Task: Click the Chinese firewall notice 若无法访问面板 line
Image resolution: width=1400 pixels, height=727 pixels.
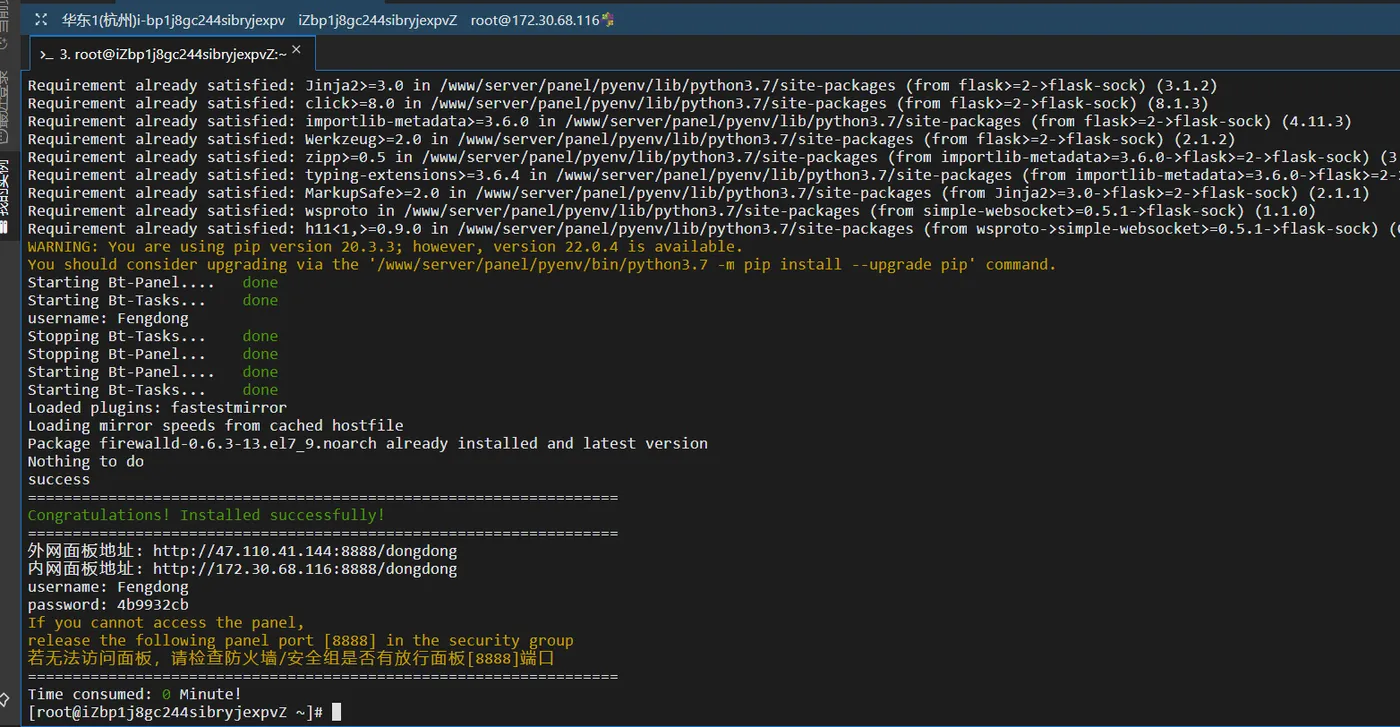Action: (291, 659)
